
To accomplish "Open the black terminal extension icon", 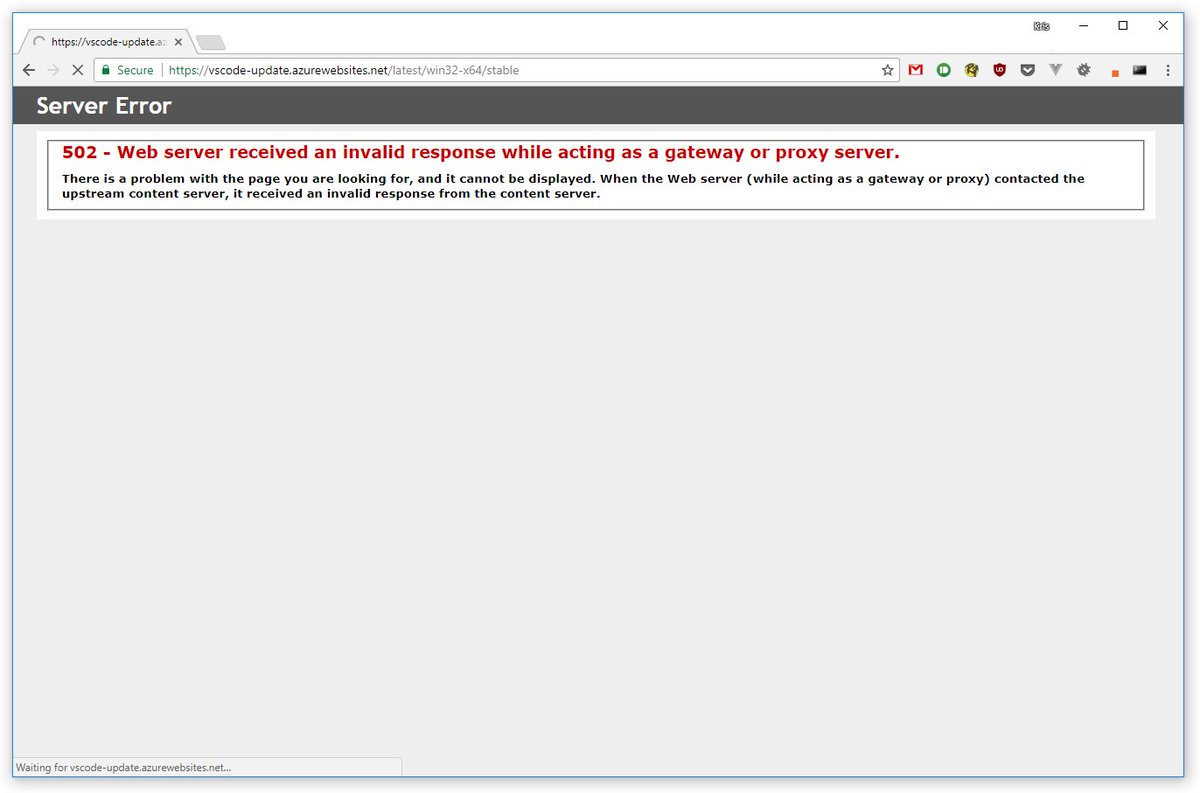I will (x=1140, y=70).
